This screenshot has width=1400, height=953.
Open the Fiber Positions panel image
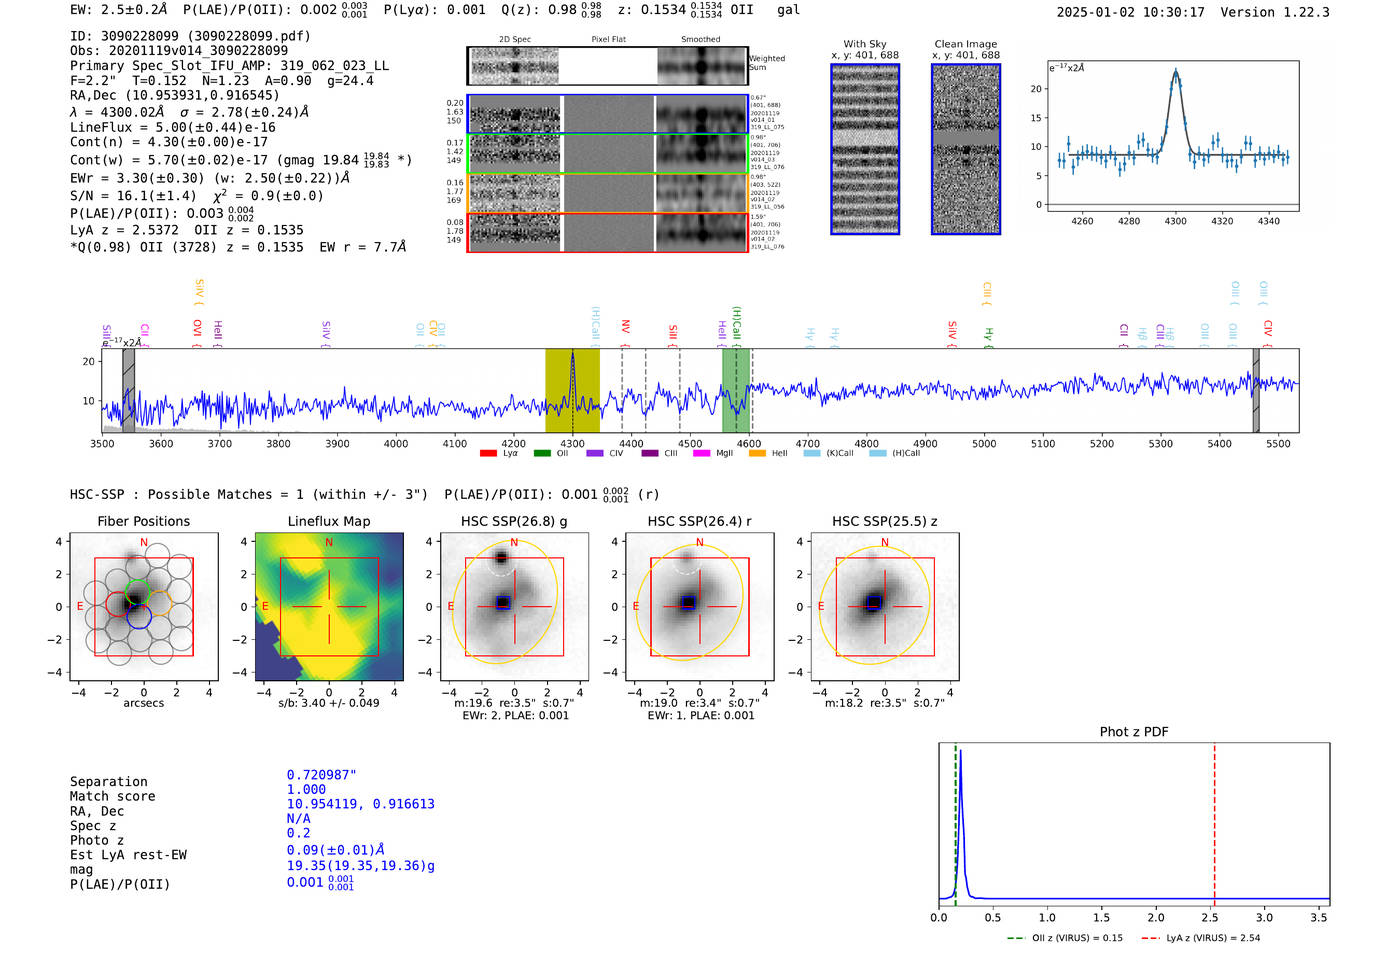pyautogui.click(x=144, y=607)
